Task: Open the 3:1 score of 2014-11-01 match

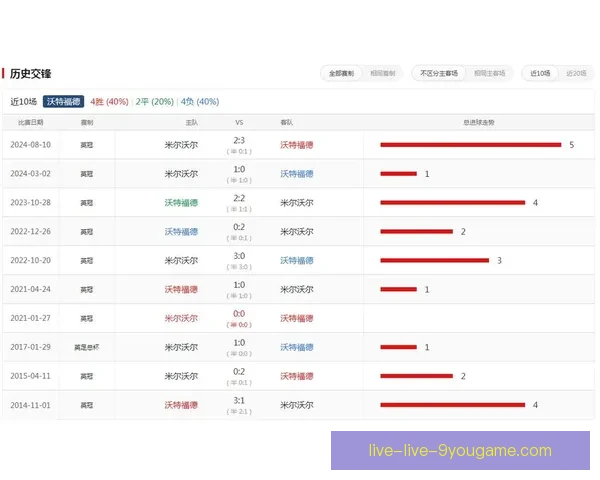Action: point(239,400)
